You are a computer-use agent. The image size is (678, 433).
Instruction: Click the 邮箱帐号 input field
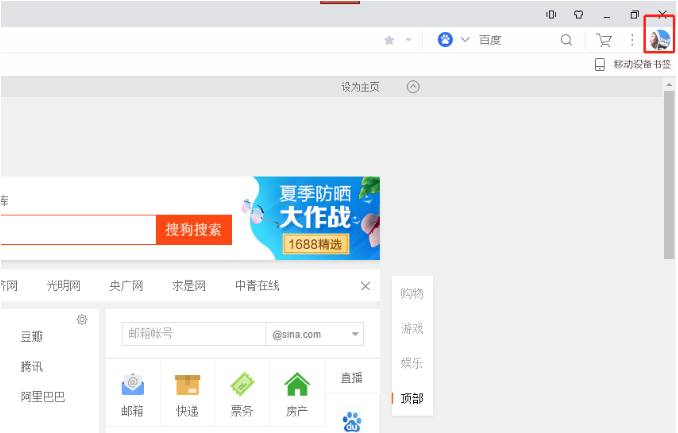(x=192, y=334)
